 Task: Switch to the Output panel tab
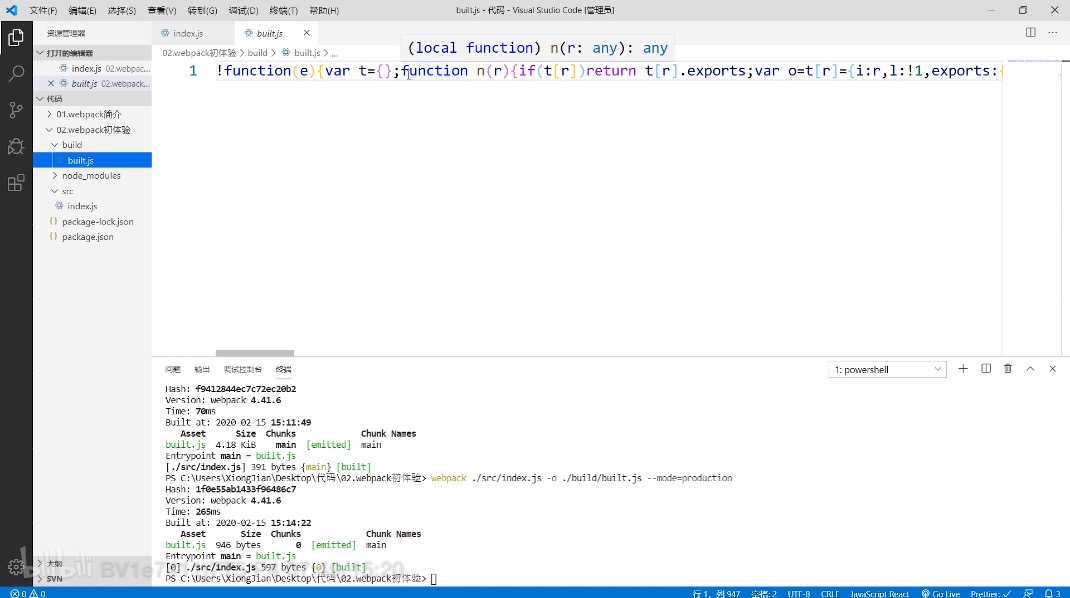click(202, 369)
